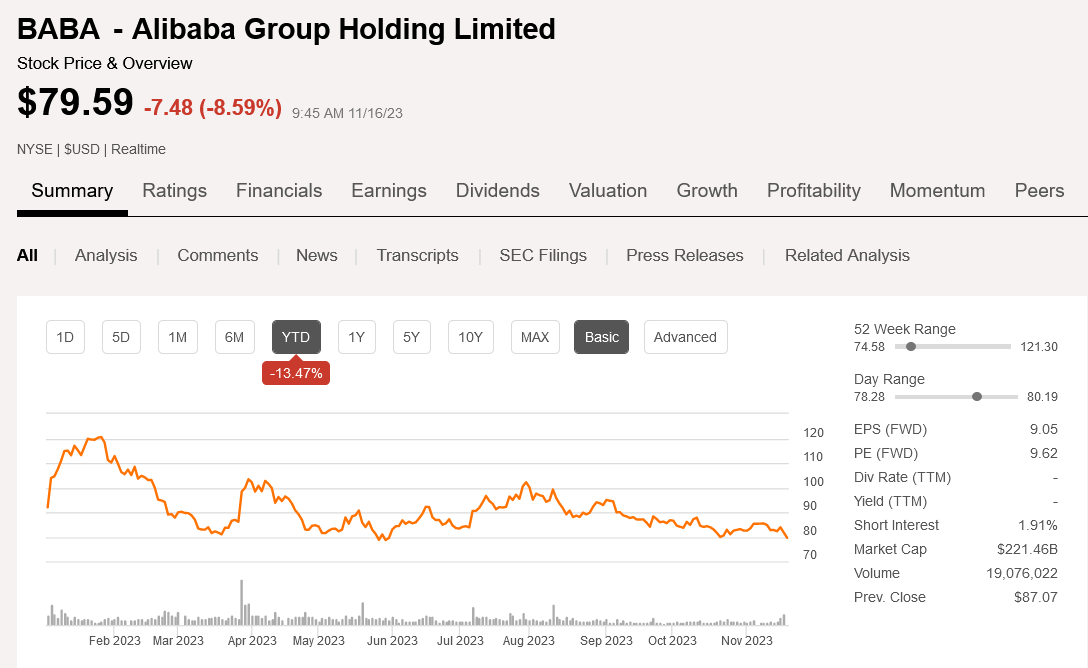View the Profitability tab
This screenshot has height=668, width=1088.
(x=814, y=191)
